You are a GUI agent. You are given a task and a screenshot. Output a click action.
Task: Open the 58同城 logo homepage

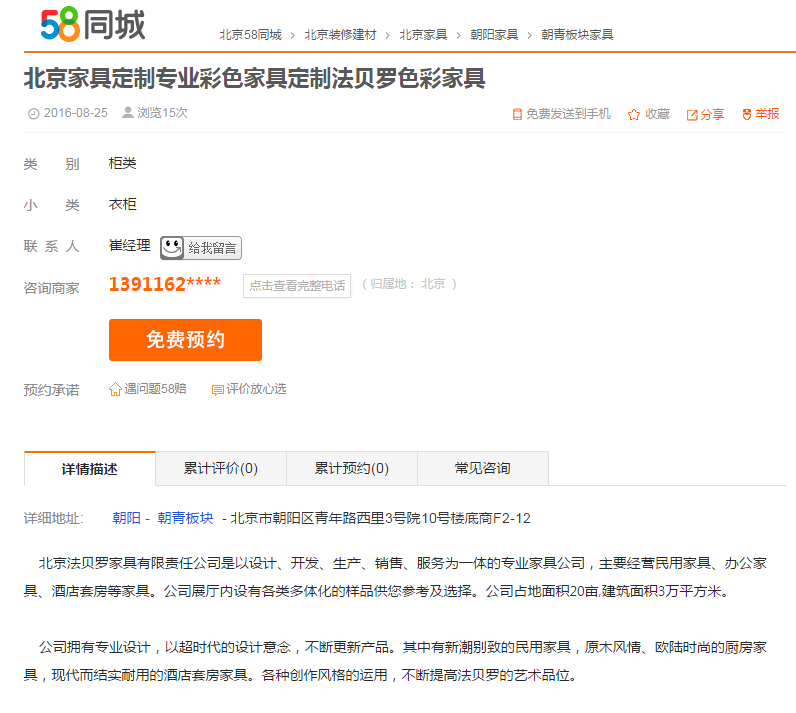(93, 24)
